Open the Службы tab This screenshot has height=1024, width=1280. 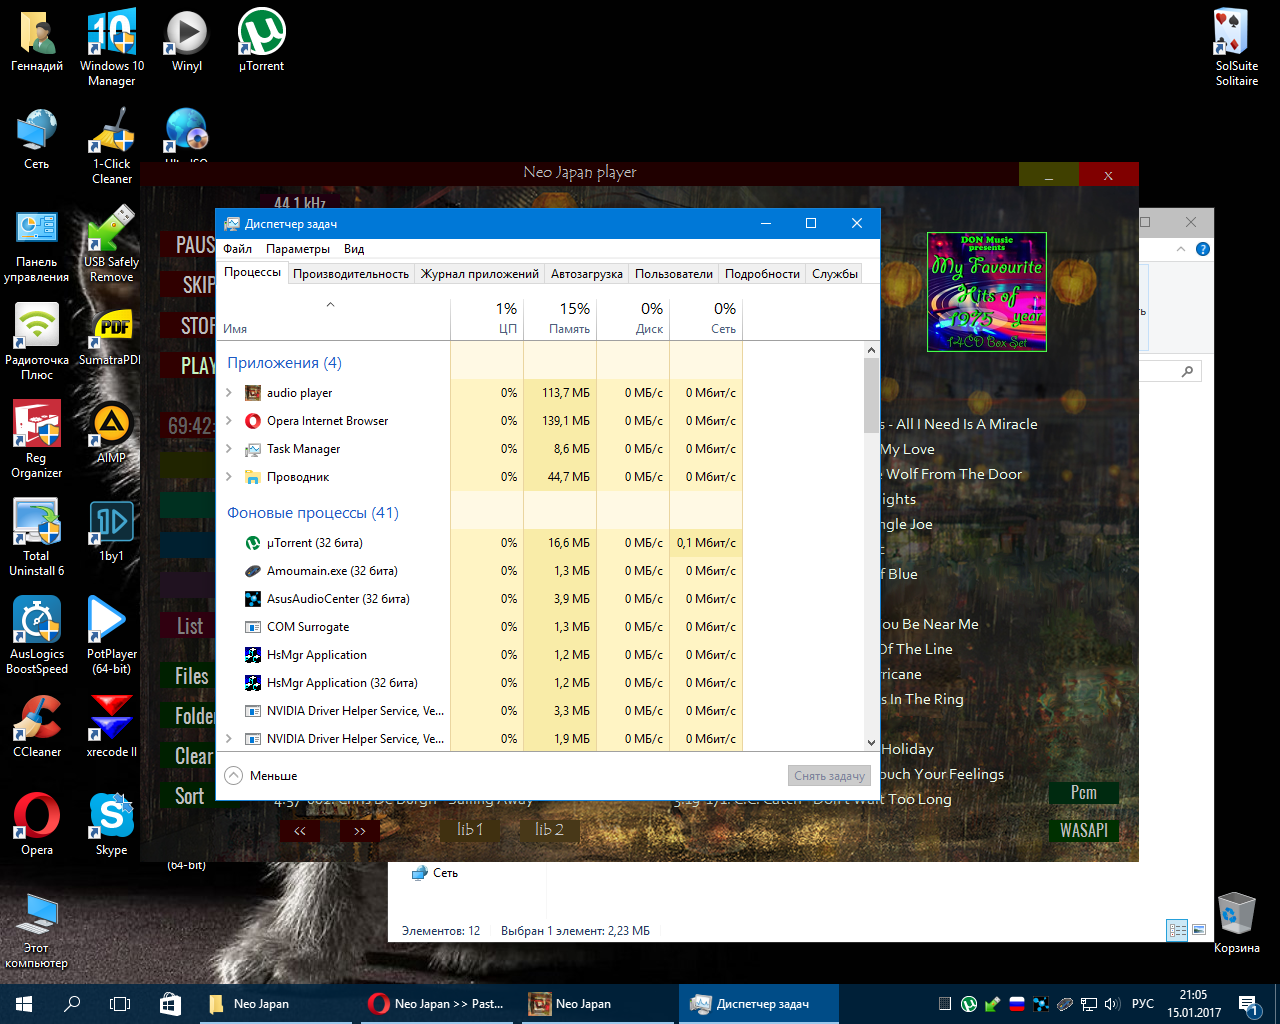click(835, 274)
